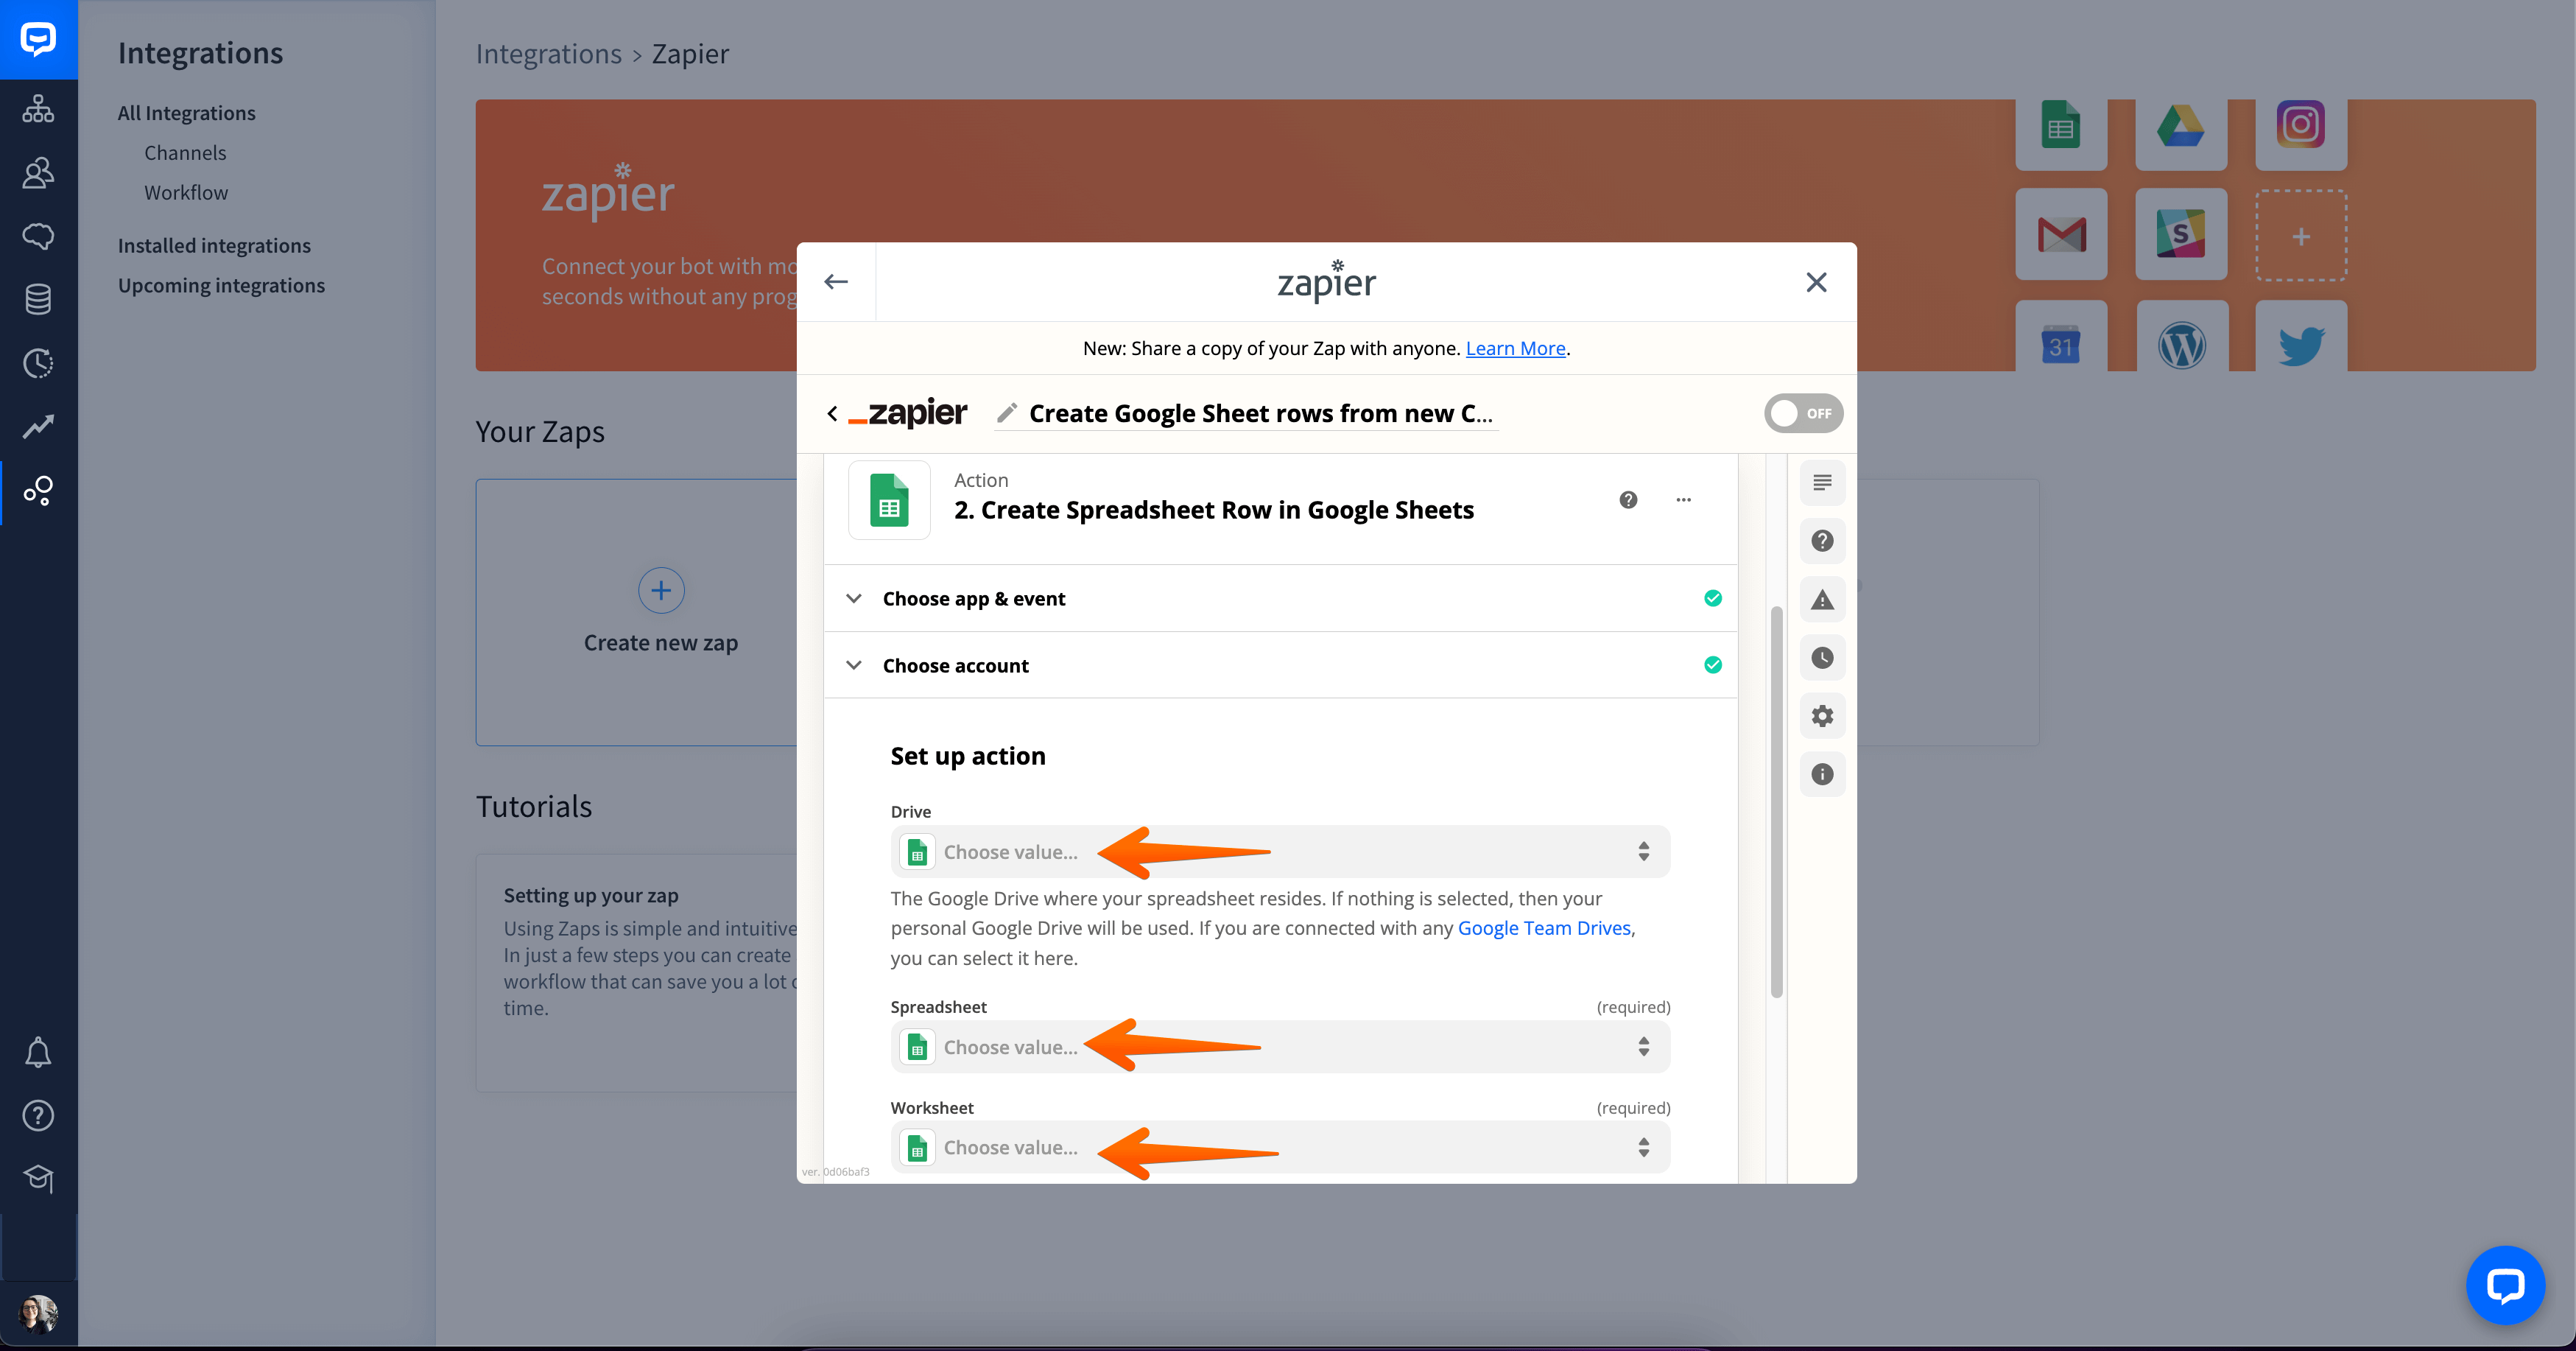Open the action step three-dot menu
2576x1351 pixels.
click(1683, 500)
